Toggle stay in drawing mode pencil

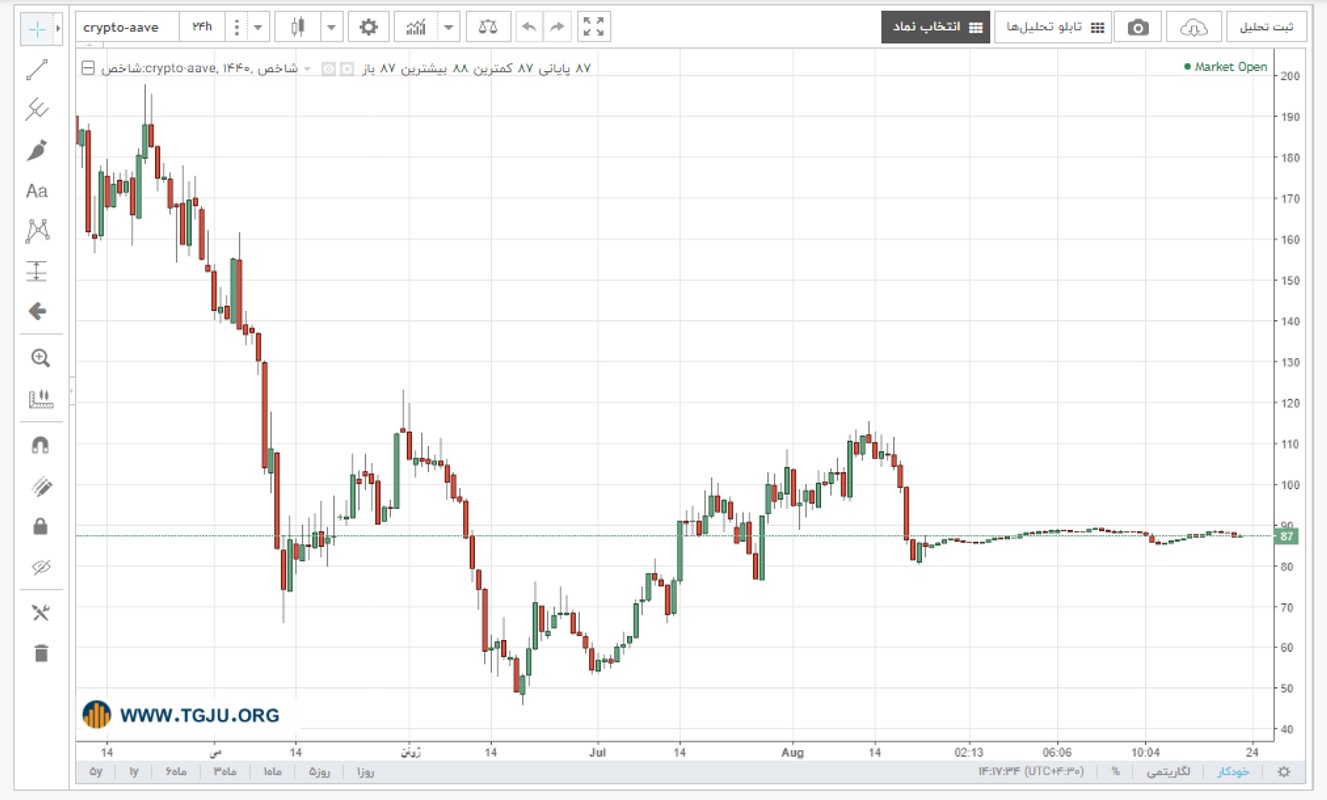pos(40,487)
